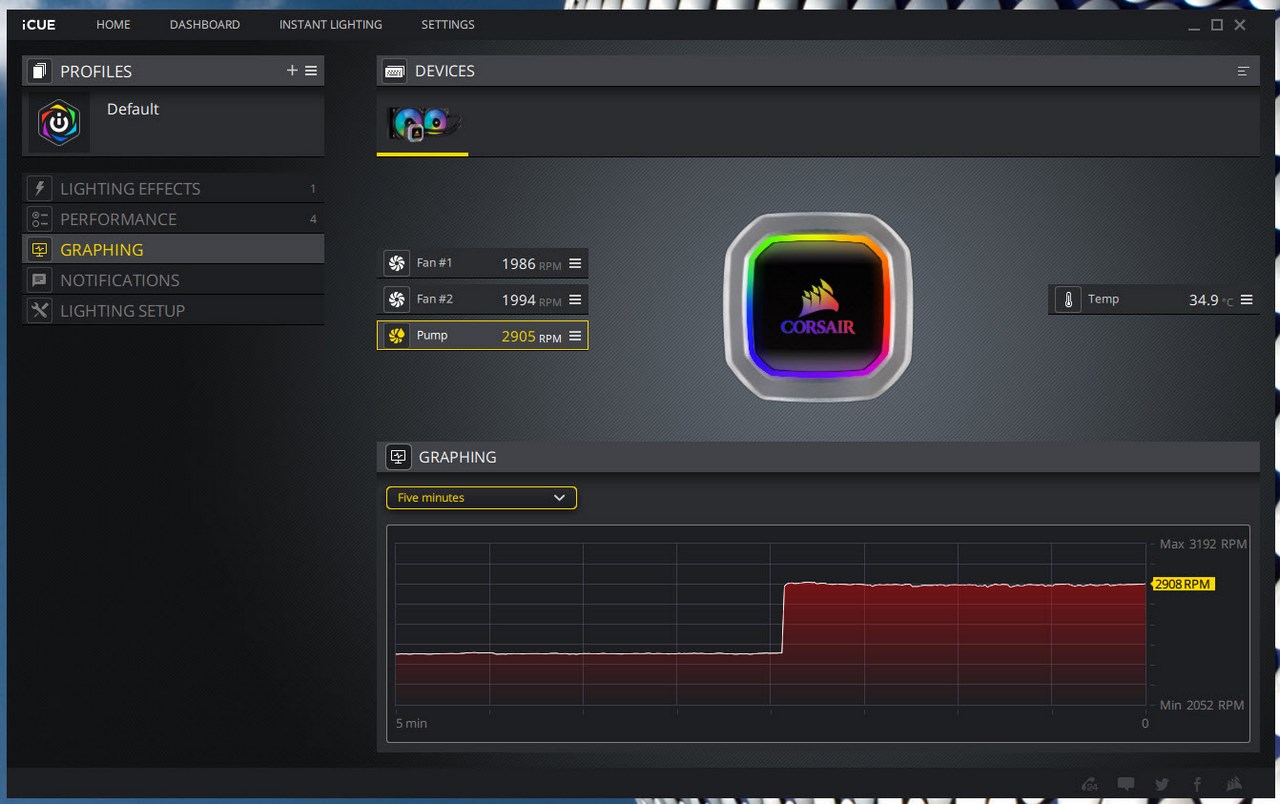The width and height of the screenshot is (1280, 804).
Task: Click the lightning bolt Lighting Effects icon
Action: pos(39,188)
